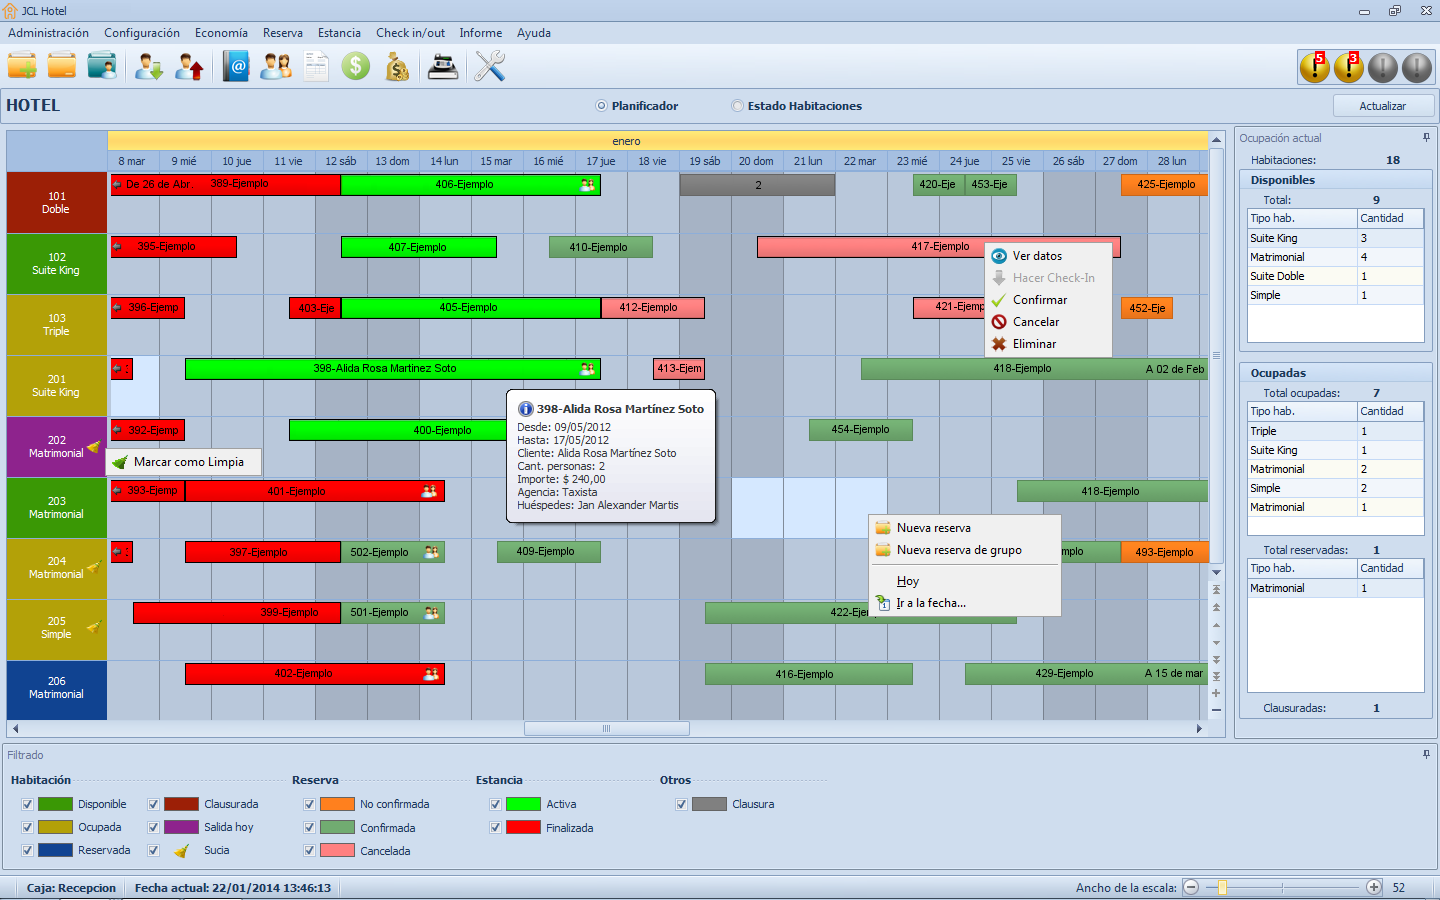Choose Confirmar from the context menu
This screenshot has height=900, width=1440.
point(1039,300)
